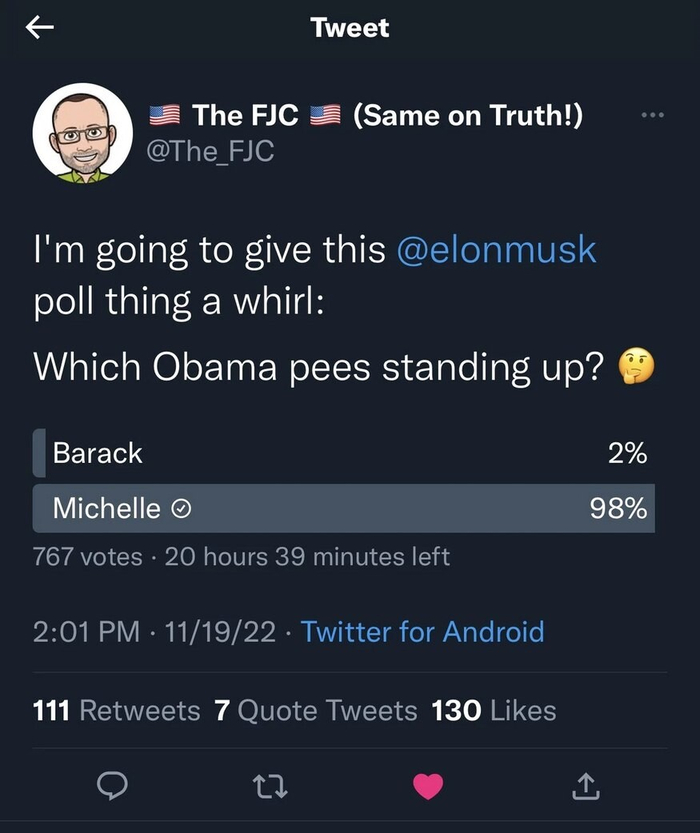This screenshot has width=700, height=833.
Task: Click the @elonmusk mention link
Action: point(497,249)
